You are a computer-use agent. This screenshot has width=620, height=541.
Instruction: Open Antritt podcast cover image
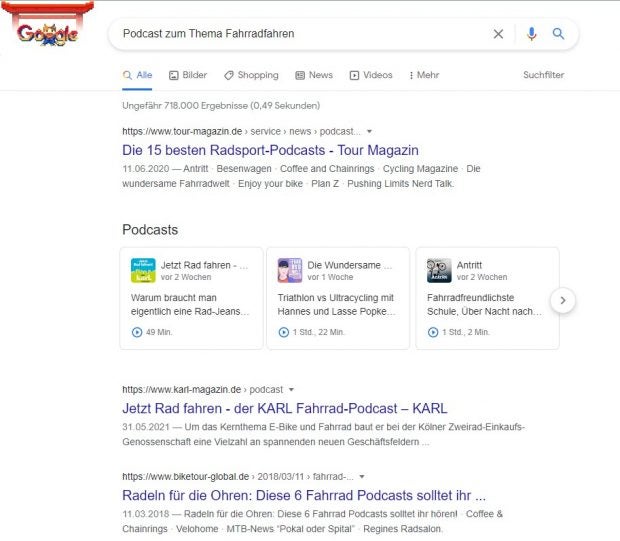(x=439, y=270)
